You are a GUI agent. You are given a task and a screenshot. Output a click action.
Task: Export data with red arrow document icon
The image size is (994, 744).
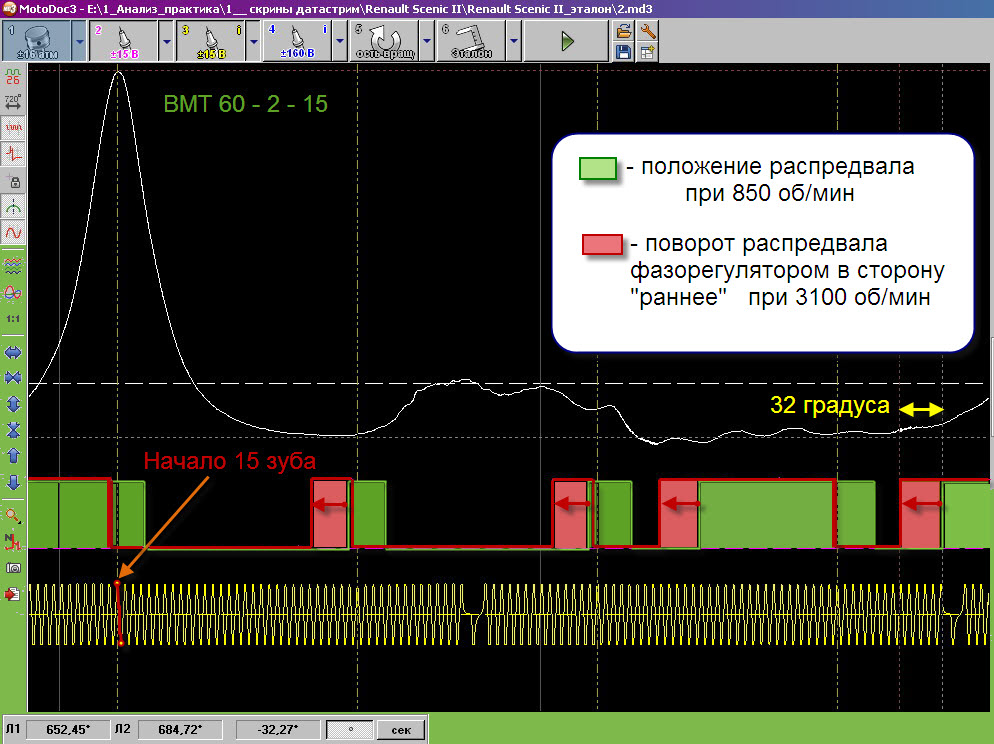(x=13, y=594)
